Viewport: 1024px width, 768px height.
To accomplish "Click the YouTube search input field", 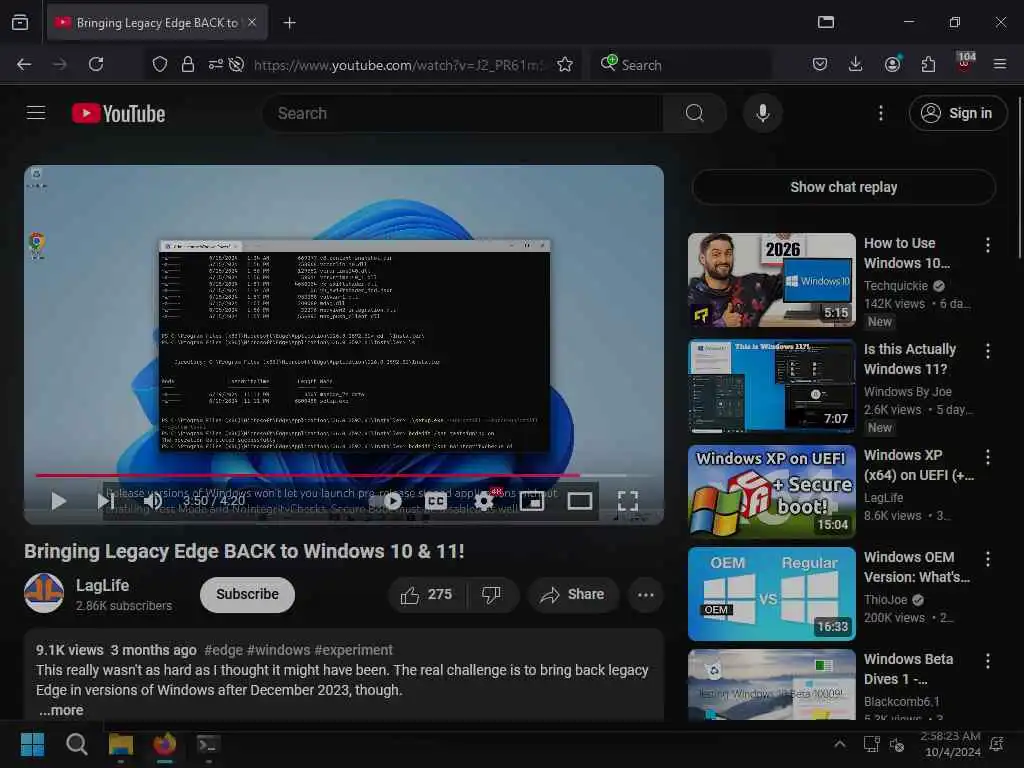I will (x=462, y=113).
